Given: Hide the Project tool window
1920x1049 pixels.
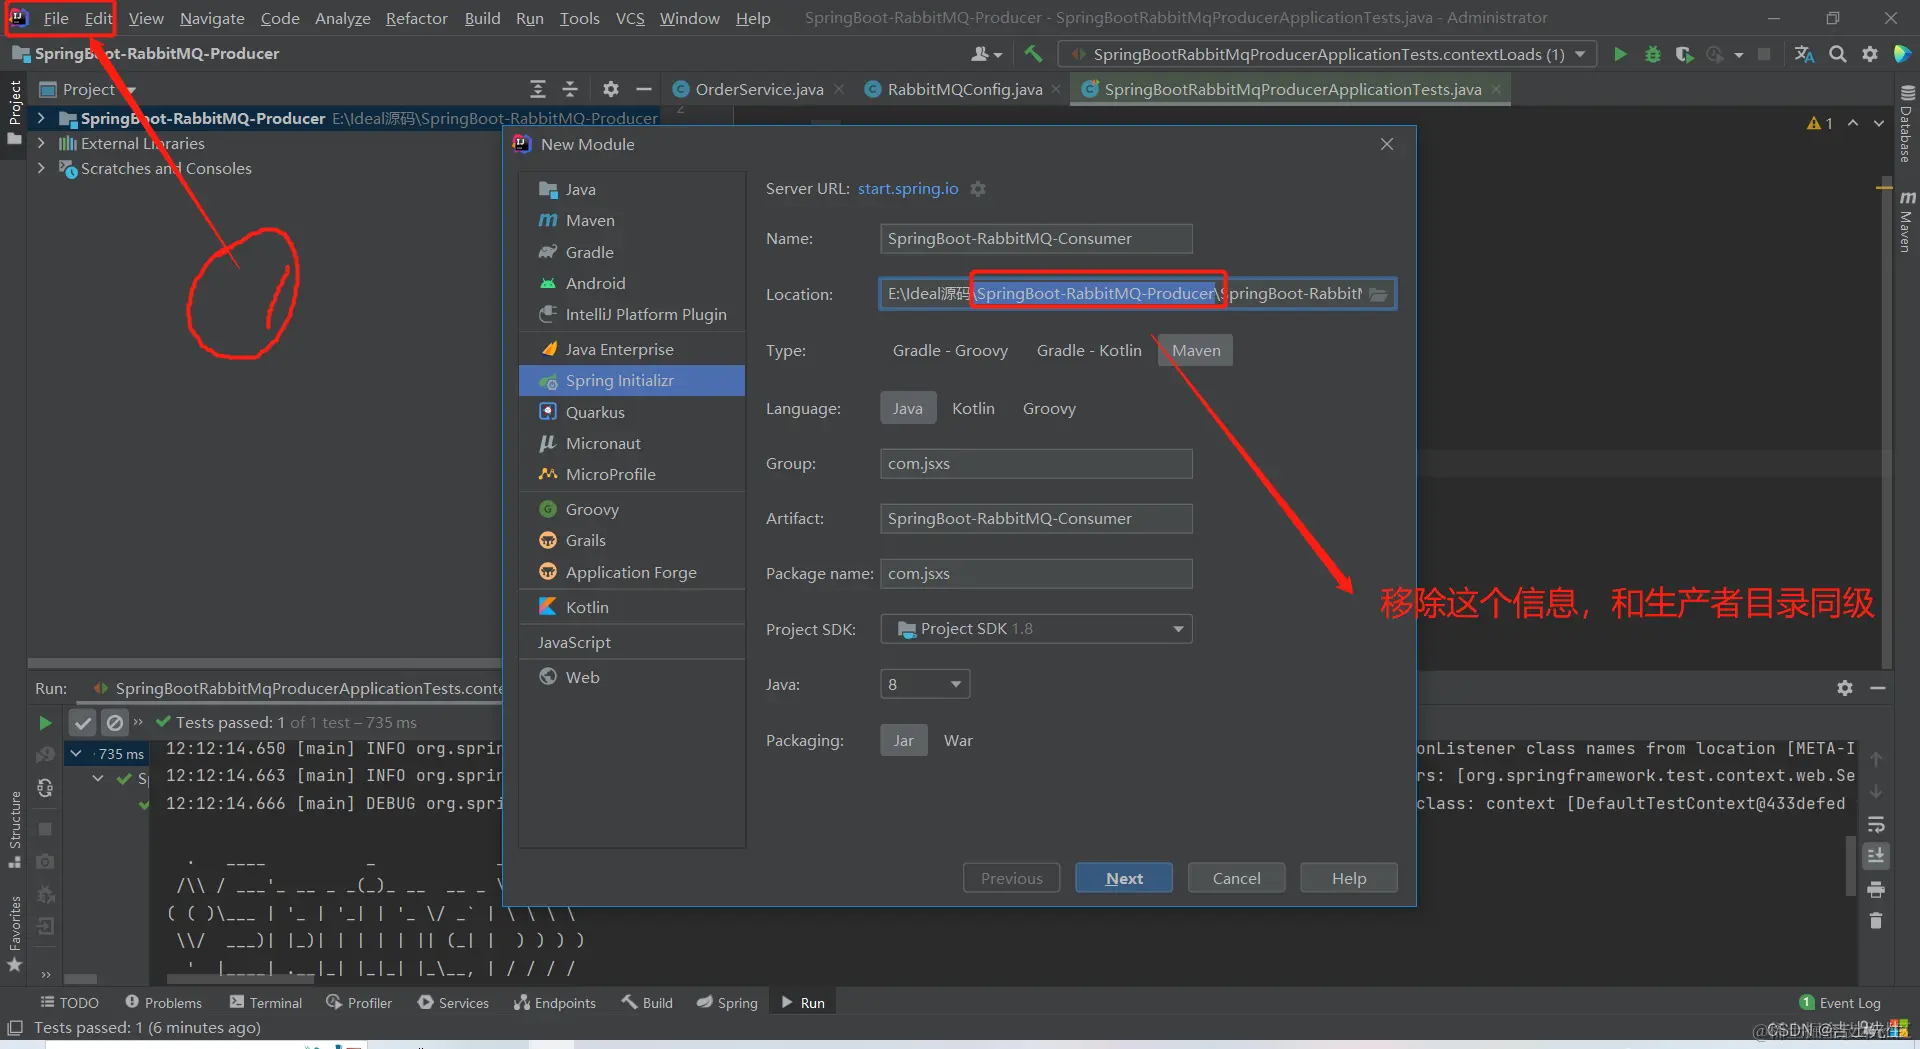Looking at the screenshot, I should pyautogui.click(x=644, y=89).
